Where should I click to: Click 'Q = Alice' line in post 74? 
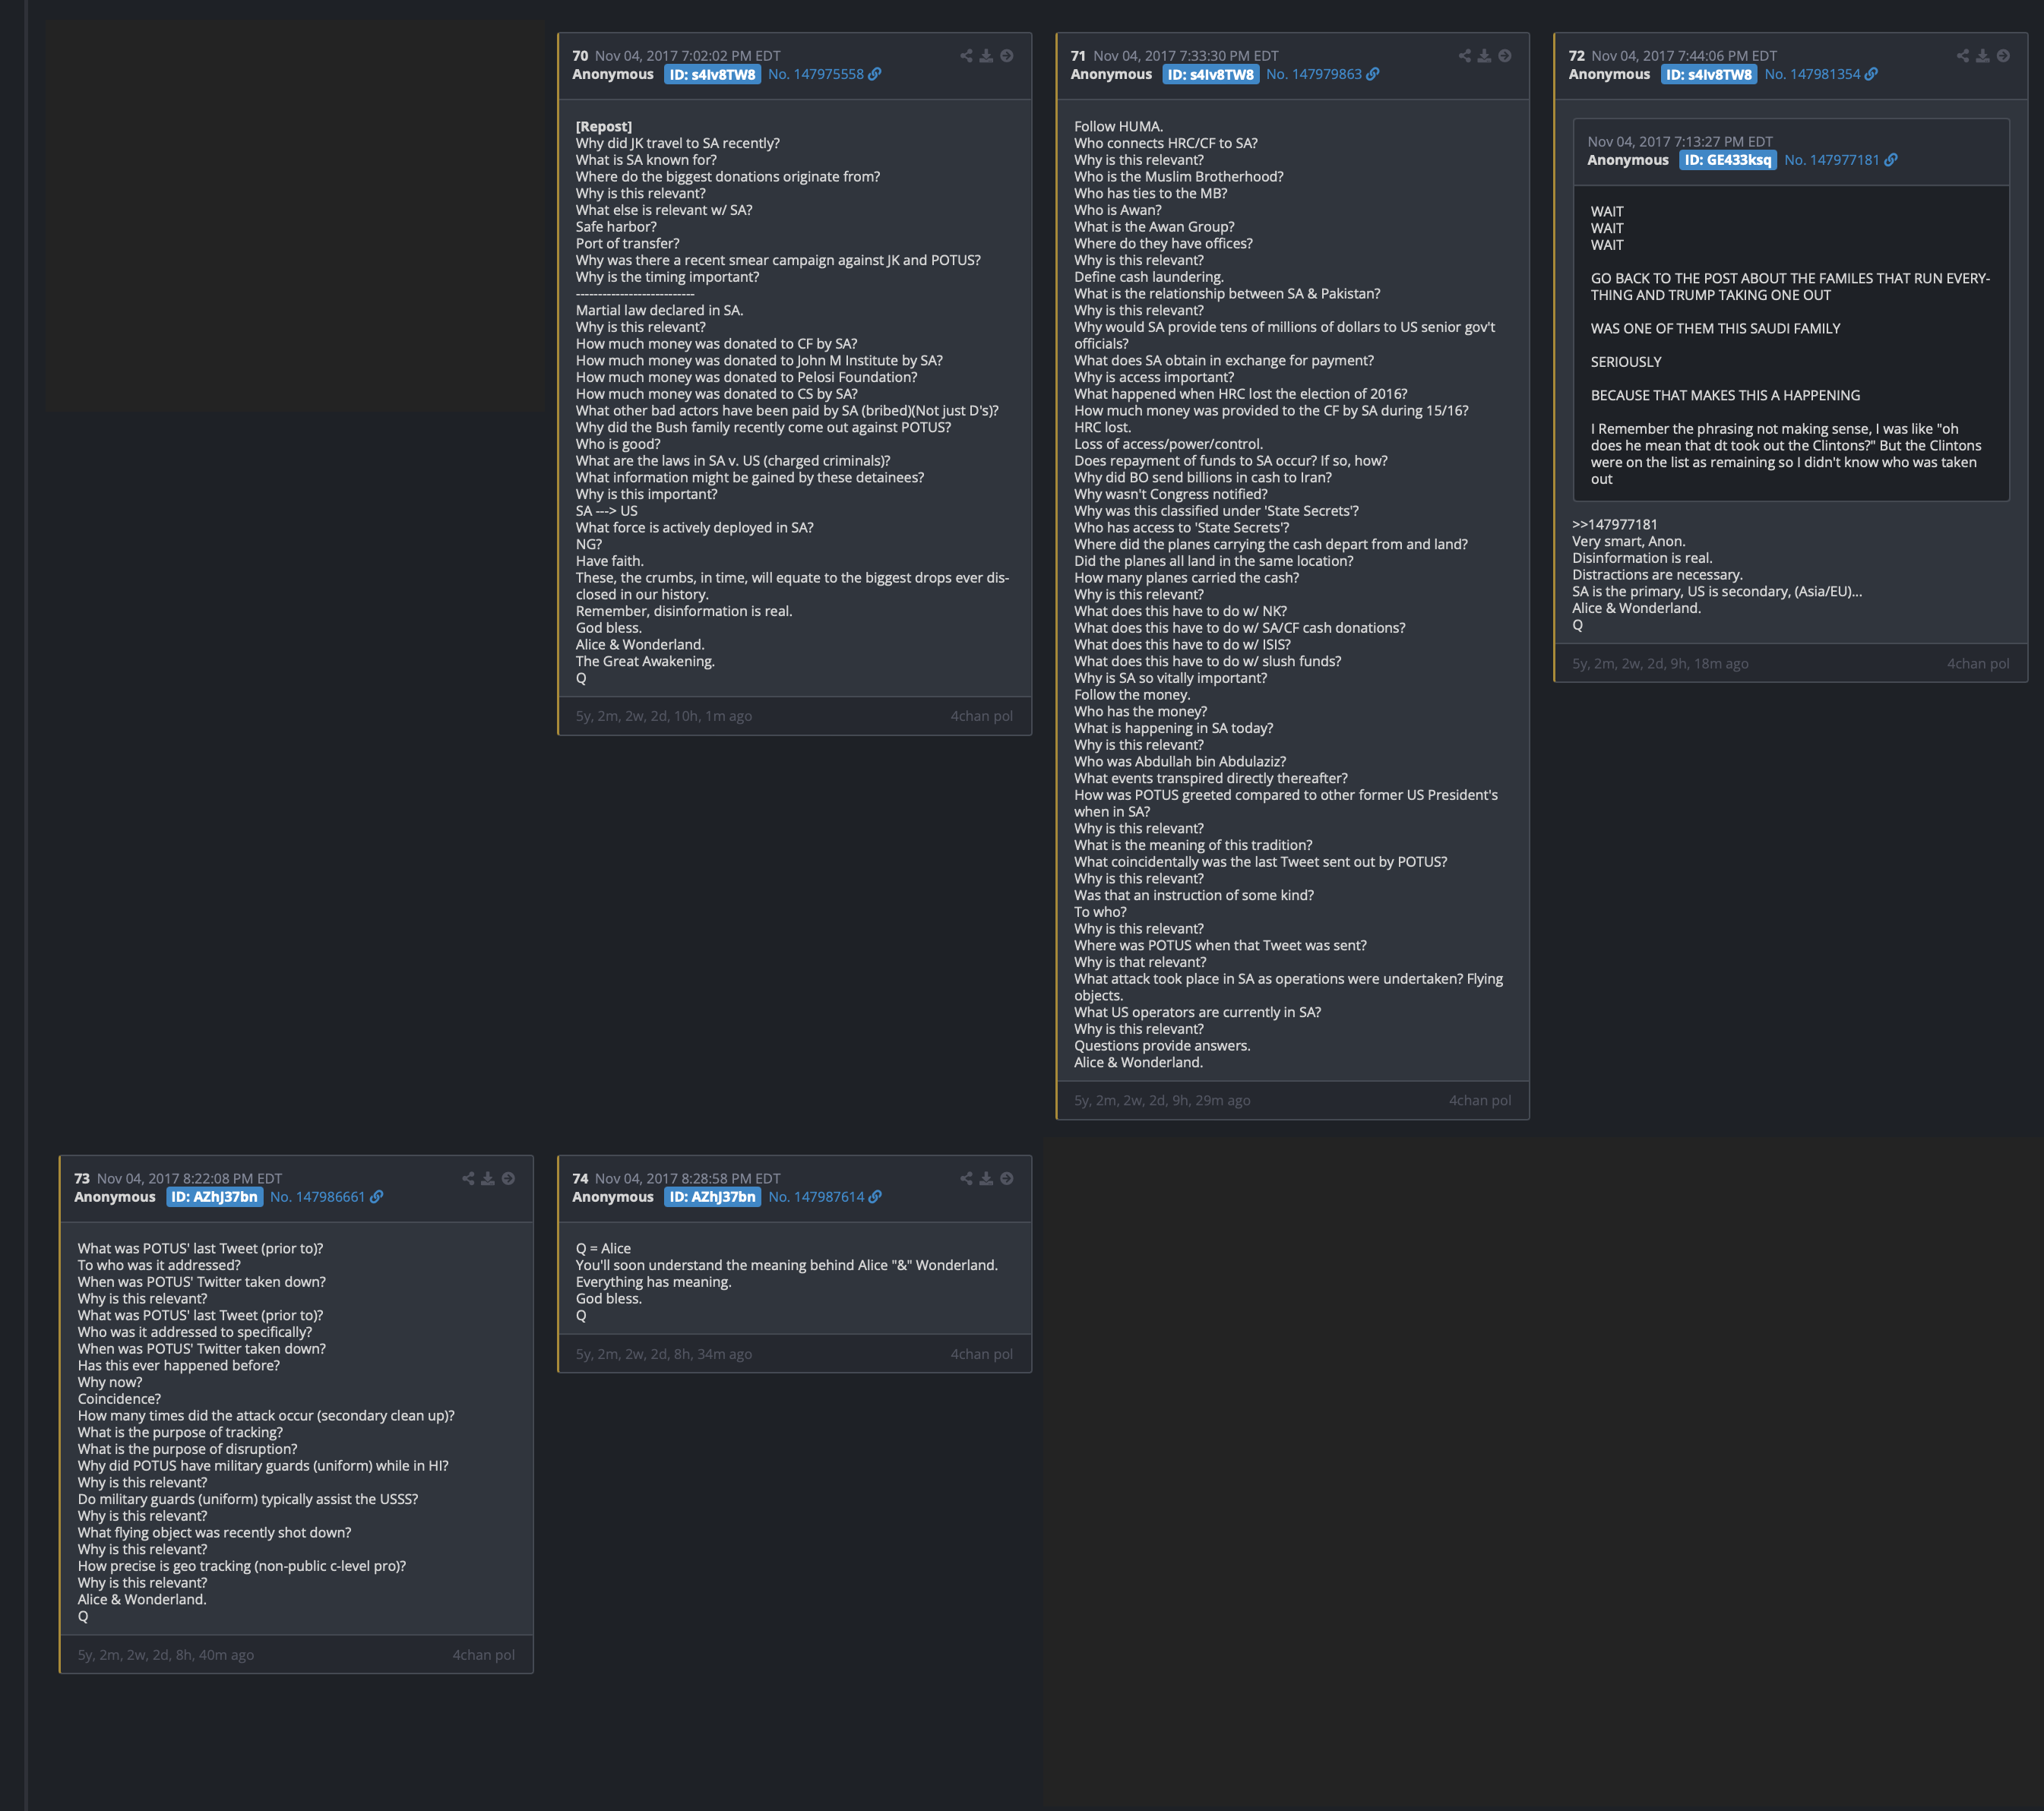[603, 1248]
